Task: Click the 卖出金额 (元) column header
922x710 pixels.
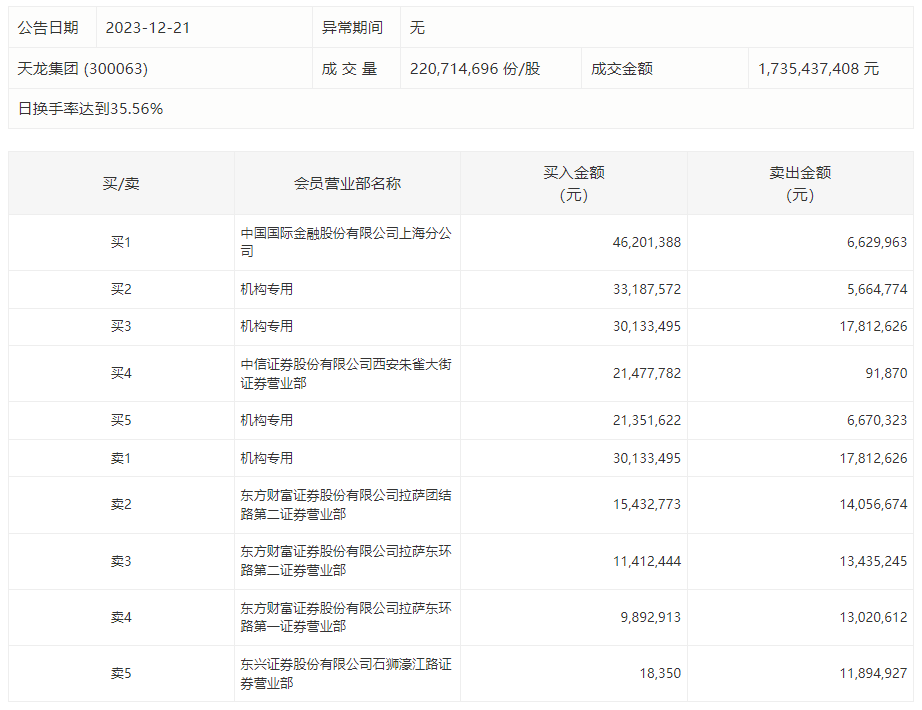Action: (x=800, y=184)
